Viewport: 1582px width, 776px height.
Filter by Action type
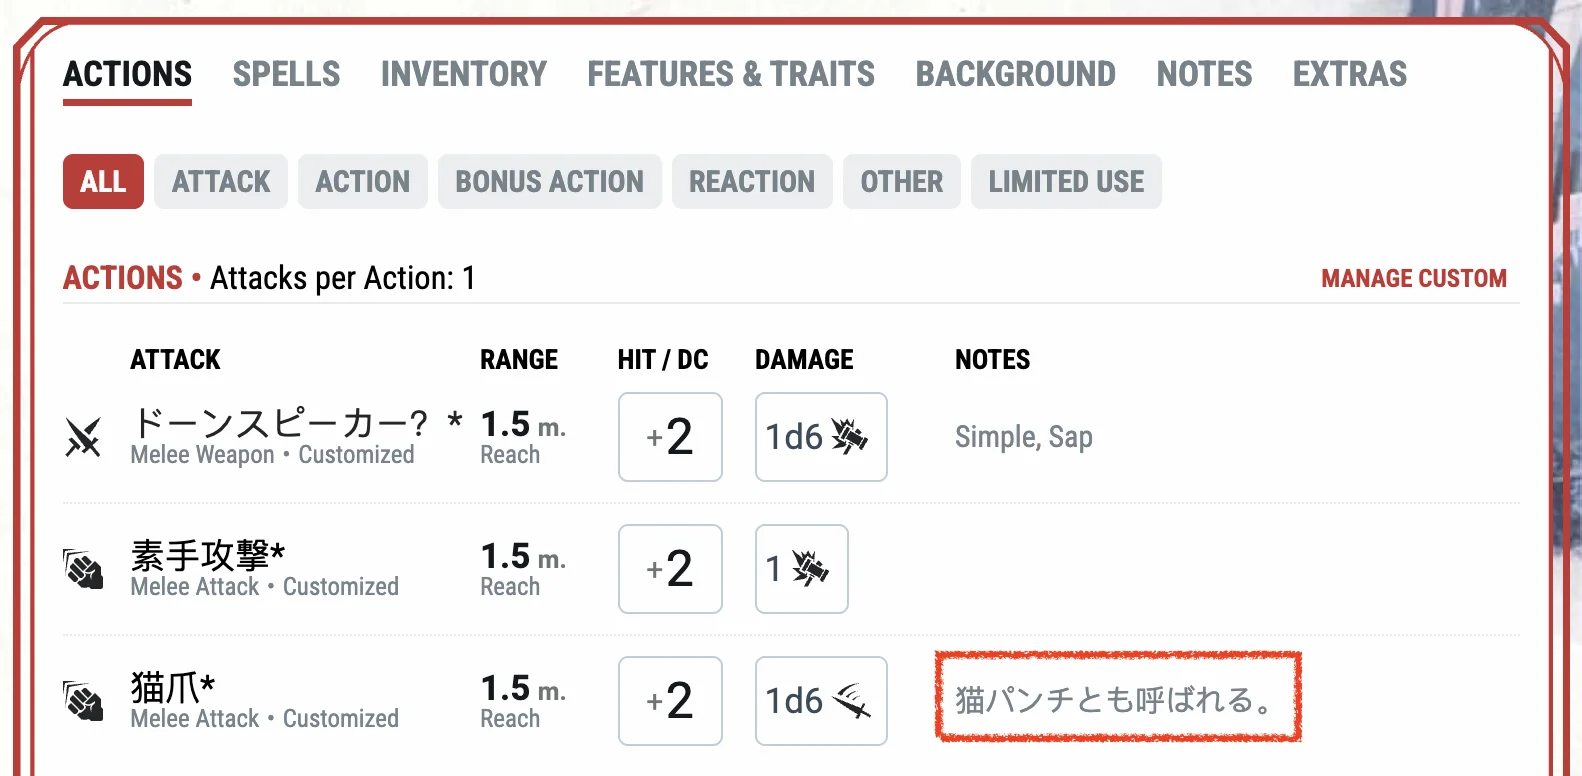[x=363, y=182]
